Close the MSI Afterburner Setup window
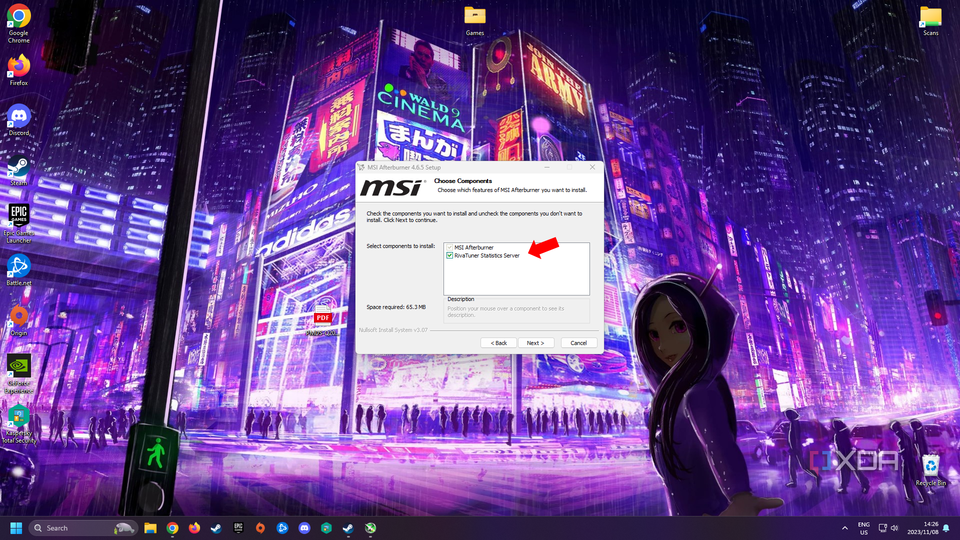 (x=592, y=167)
